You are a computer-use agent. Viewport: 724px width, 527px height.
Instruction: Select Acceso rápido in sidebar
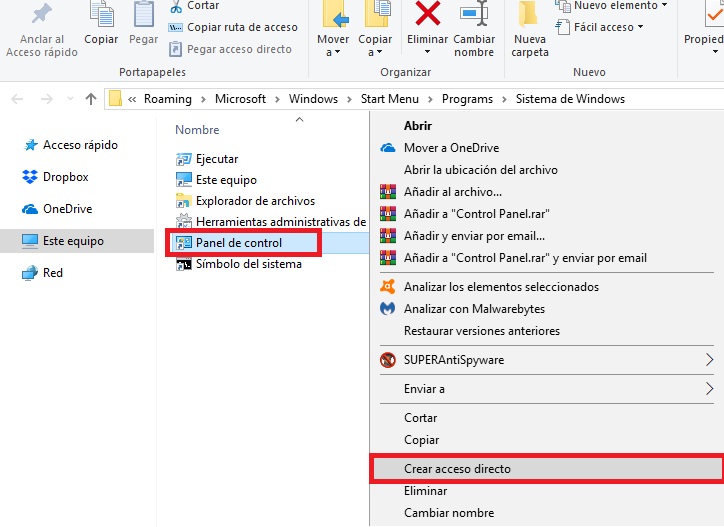pos(80,145)
